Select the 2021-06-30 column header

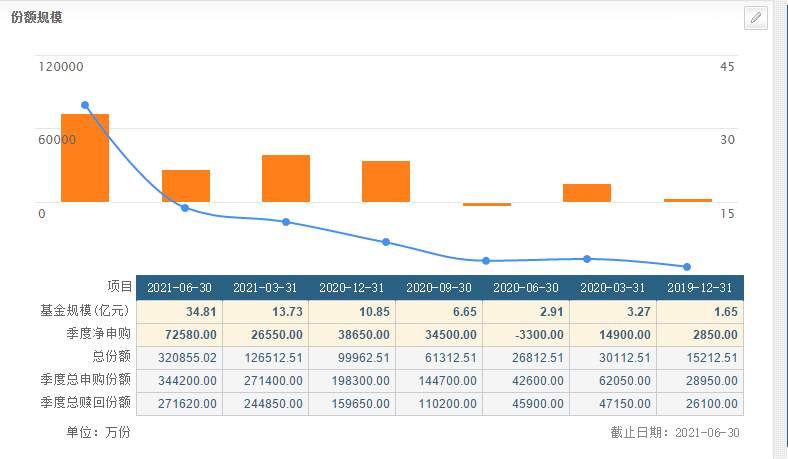click(x=180, y=287)
